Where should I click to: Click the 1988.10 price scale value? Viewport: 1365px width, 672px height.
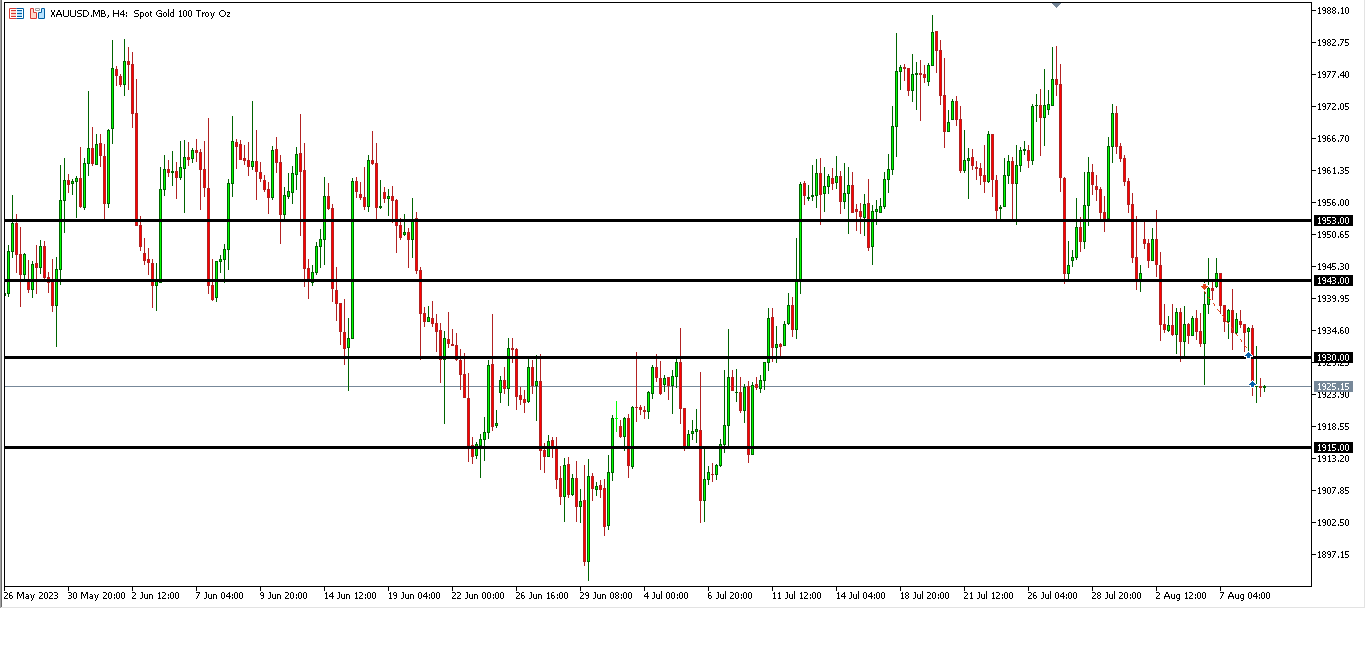point(1334,11)
